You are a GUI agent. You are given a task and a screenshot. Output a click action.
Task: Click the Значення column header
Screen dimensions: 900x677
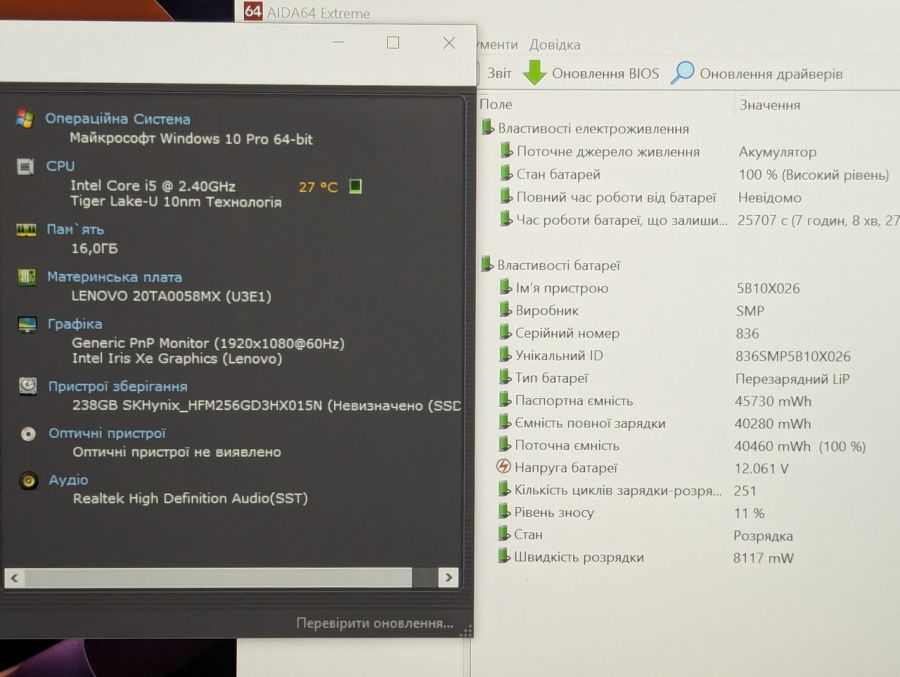click(769, 105)
